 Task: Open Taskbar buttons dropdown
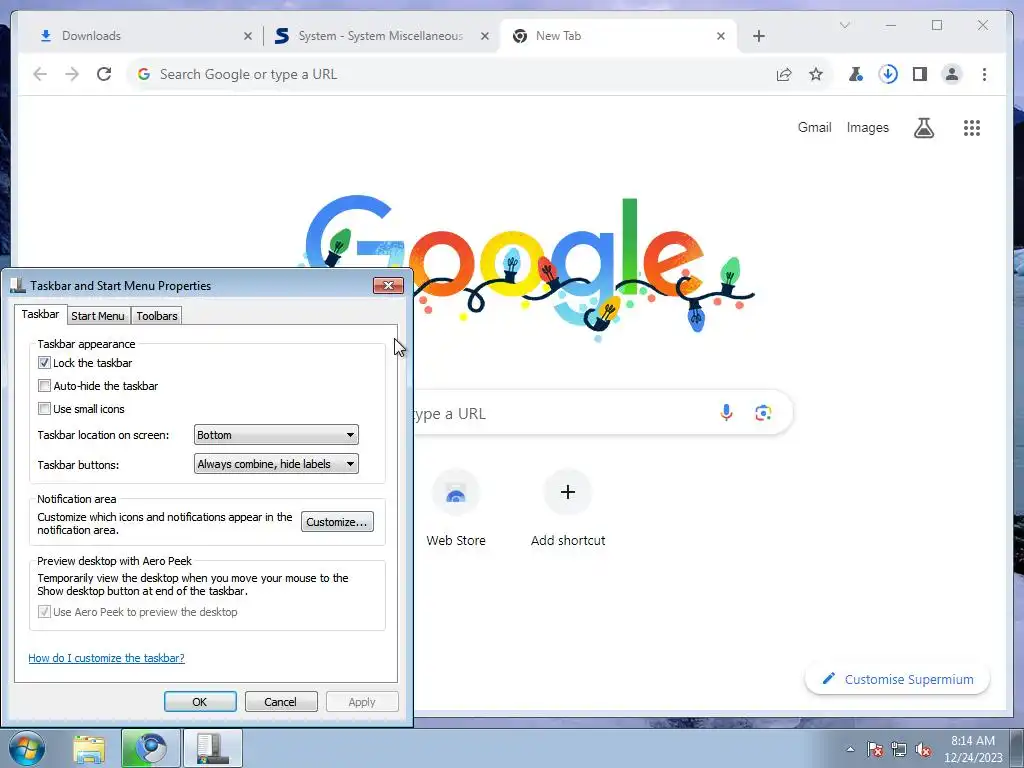(276, 464)
